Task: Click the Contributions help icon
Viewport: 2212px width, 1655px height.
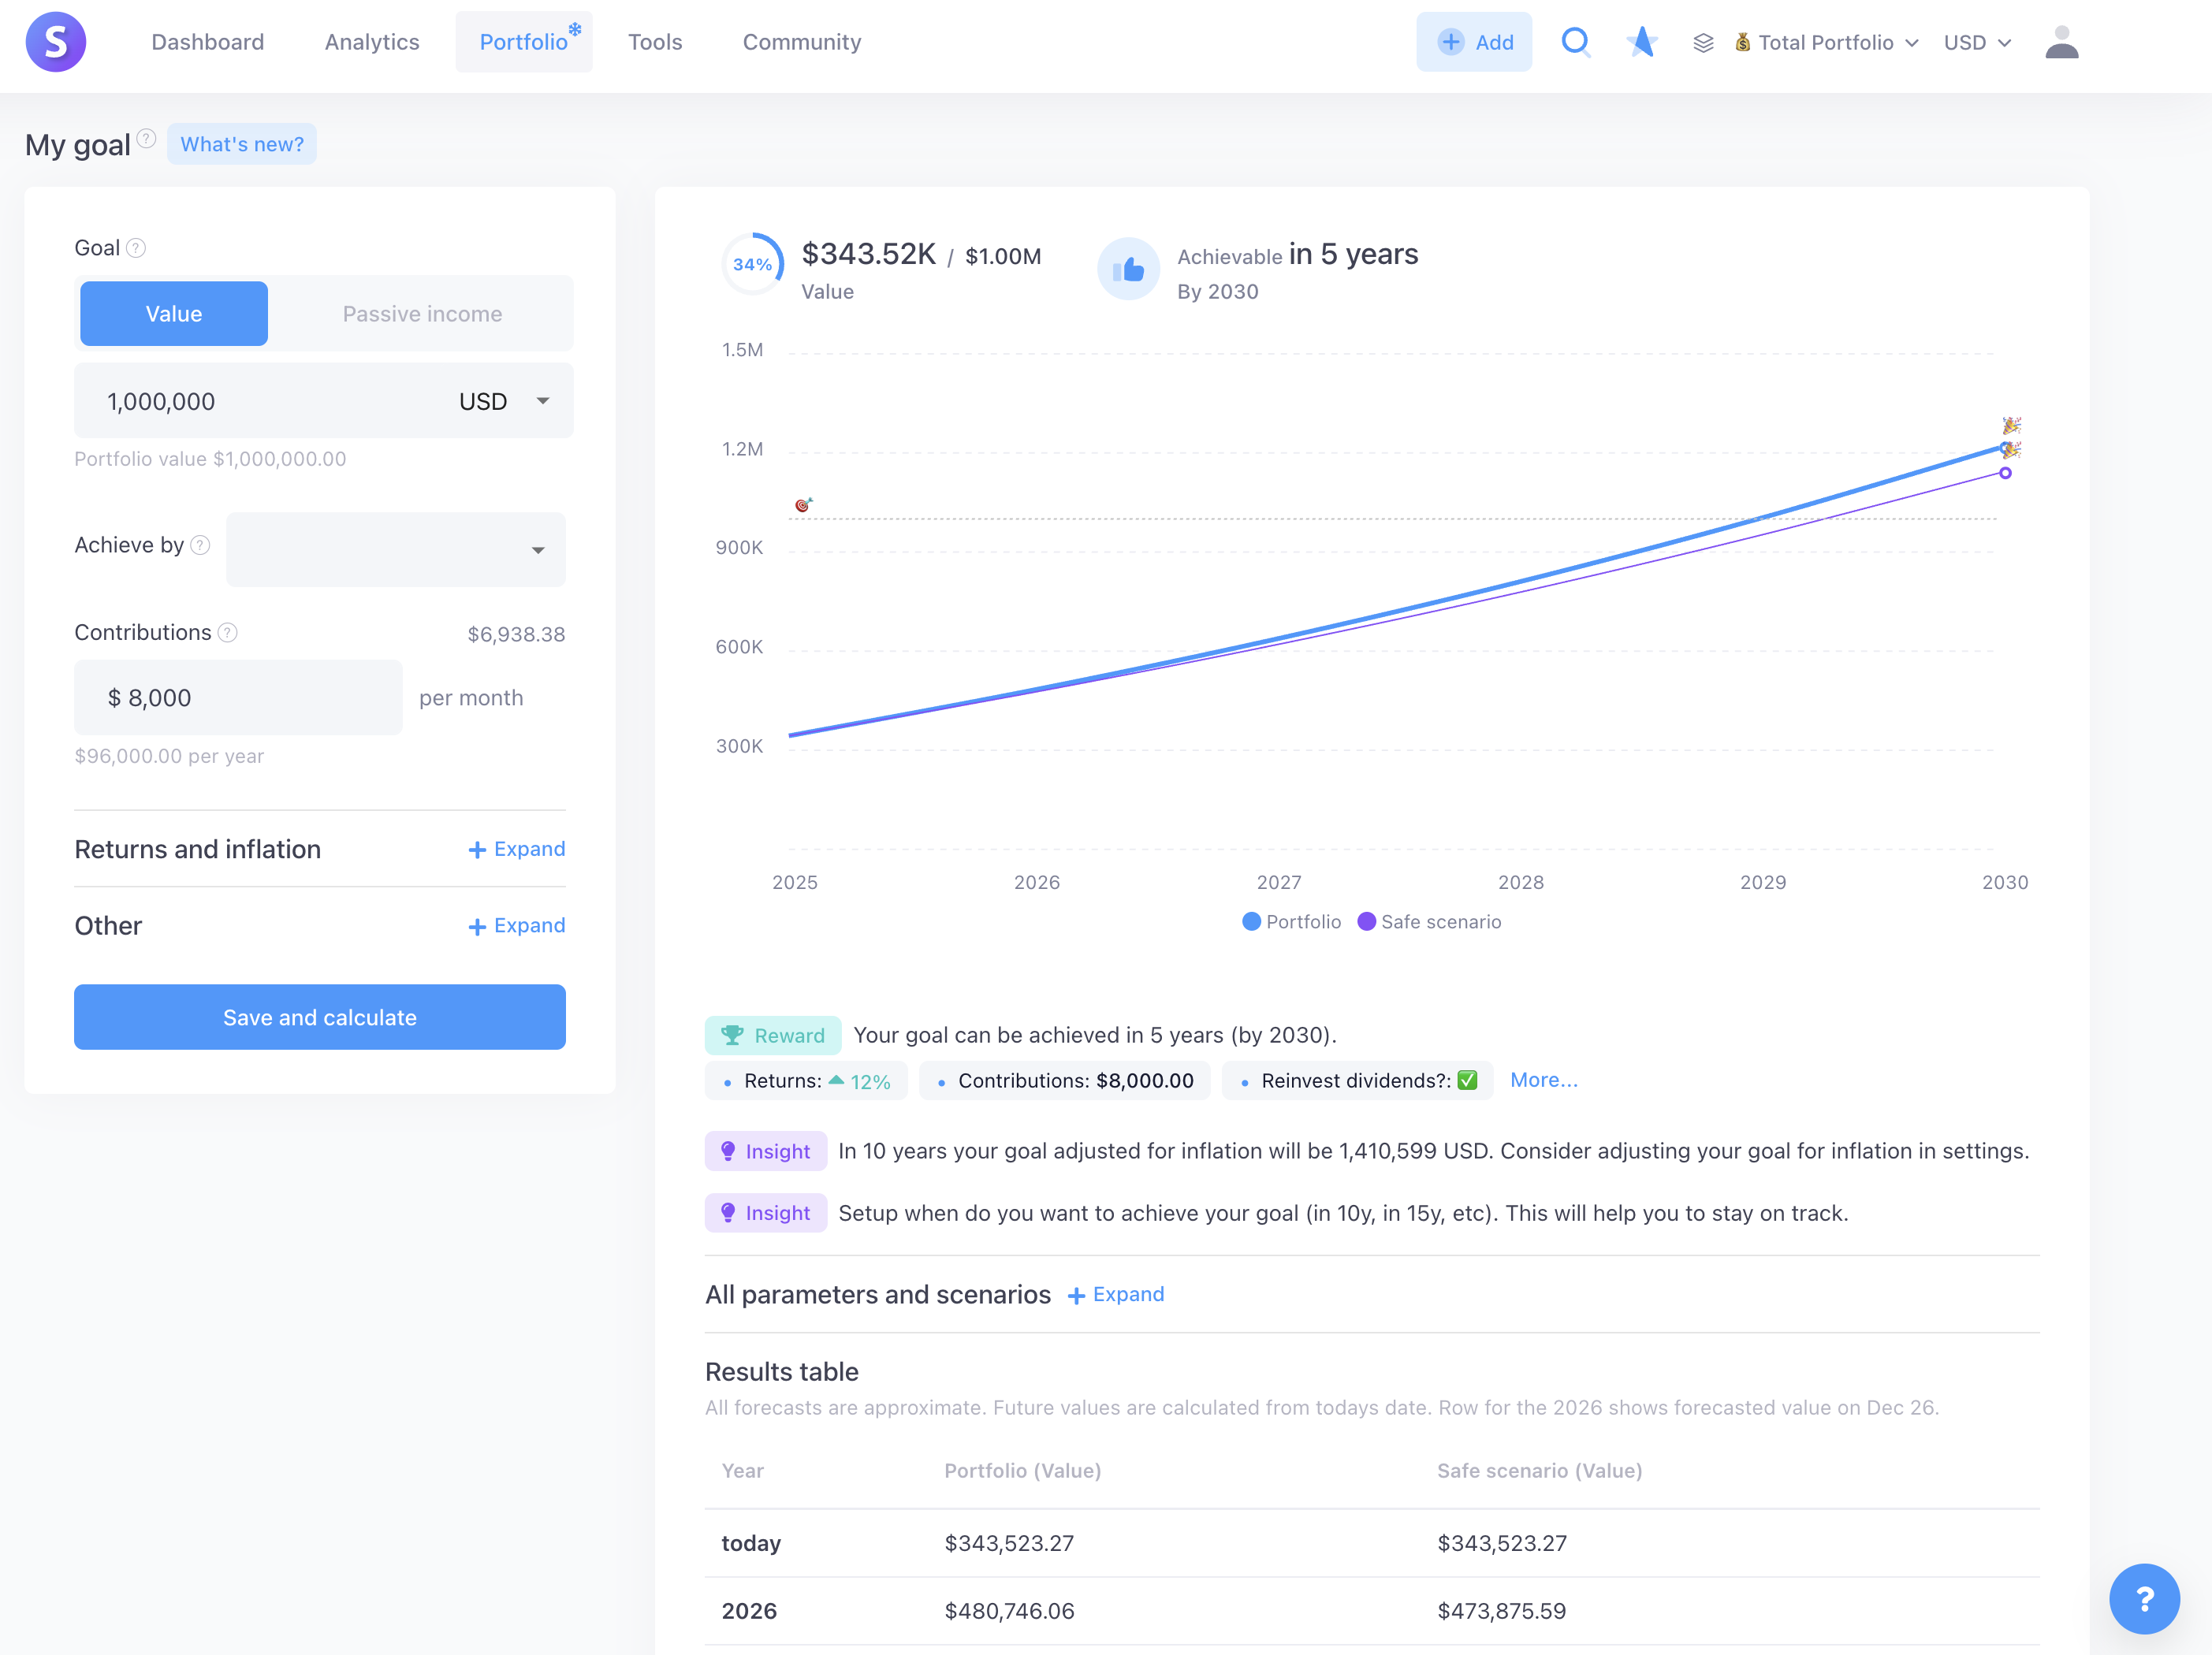Action: (228, 633)
